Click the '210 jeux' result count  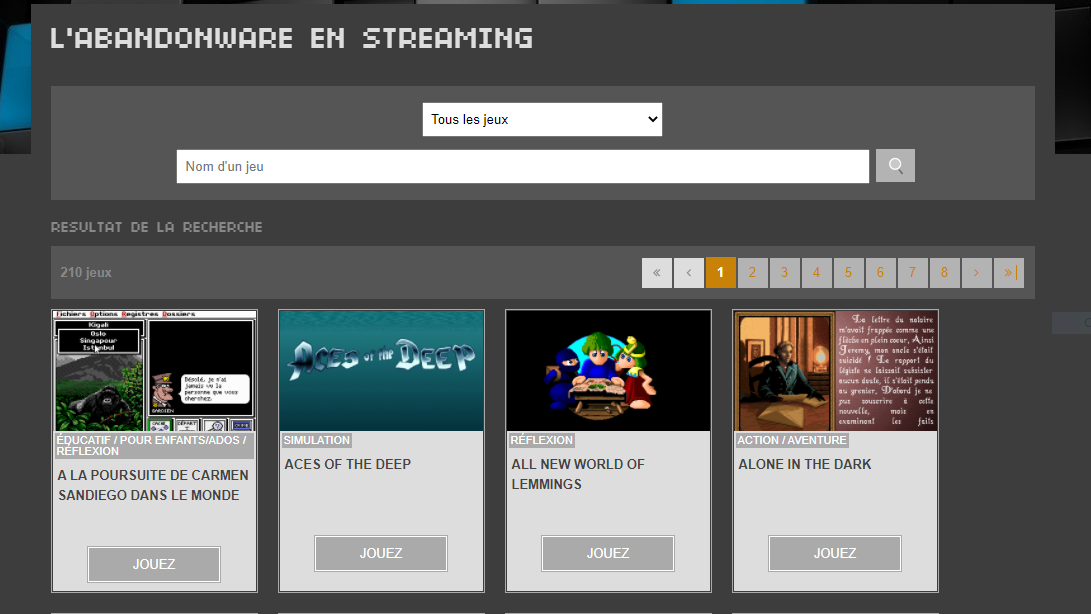pos(86,272)
